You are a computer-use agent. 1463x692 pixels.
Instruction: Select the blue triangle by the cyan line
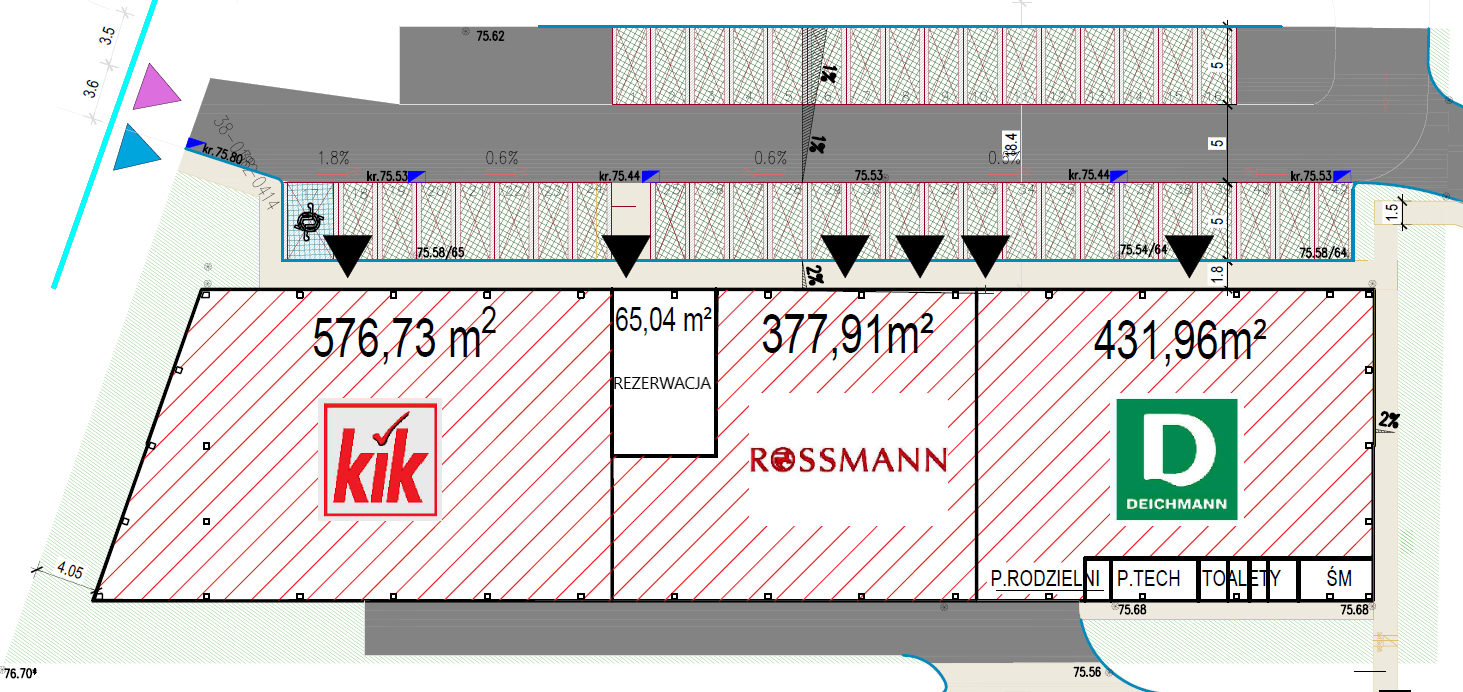pyautogui.click(x=135, y=149)
